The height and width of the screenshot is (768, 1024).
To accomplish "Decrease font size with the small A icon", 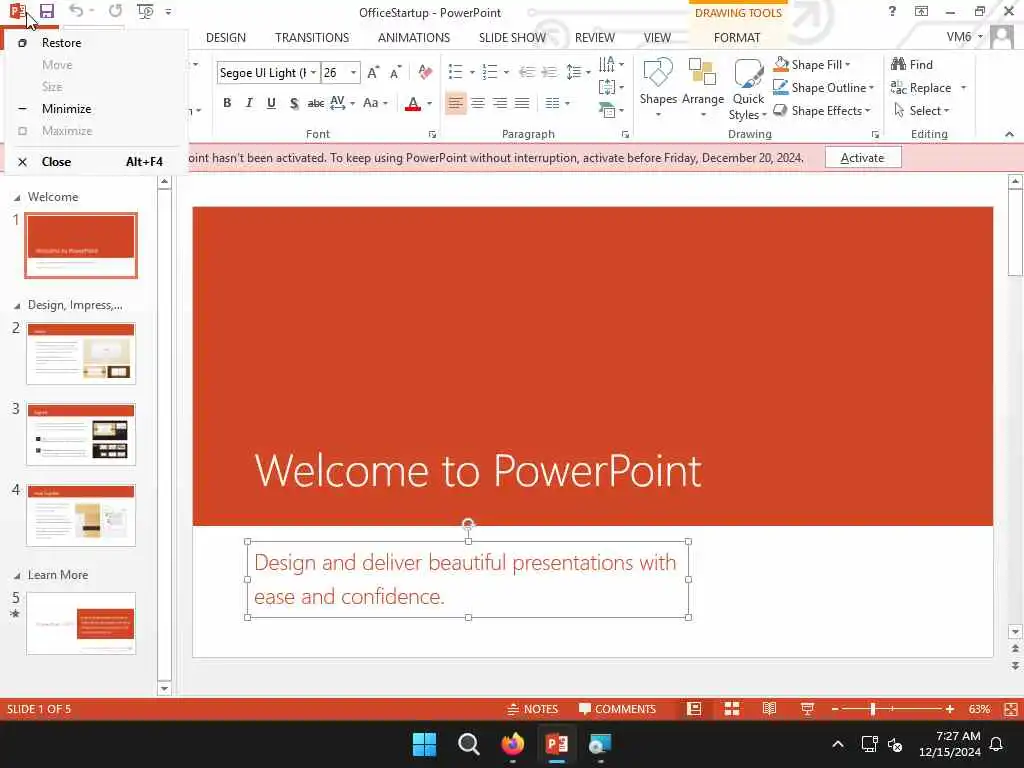I will pos(395,72).
